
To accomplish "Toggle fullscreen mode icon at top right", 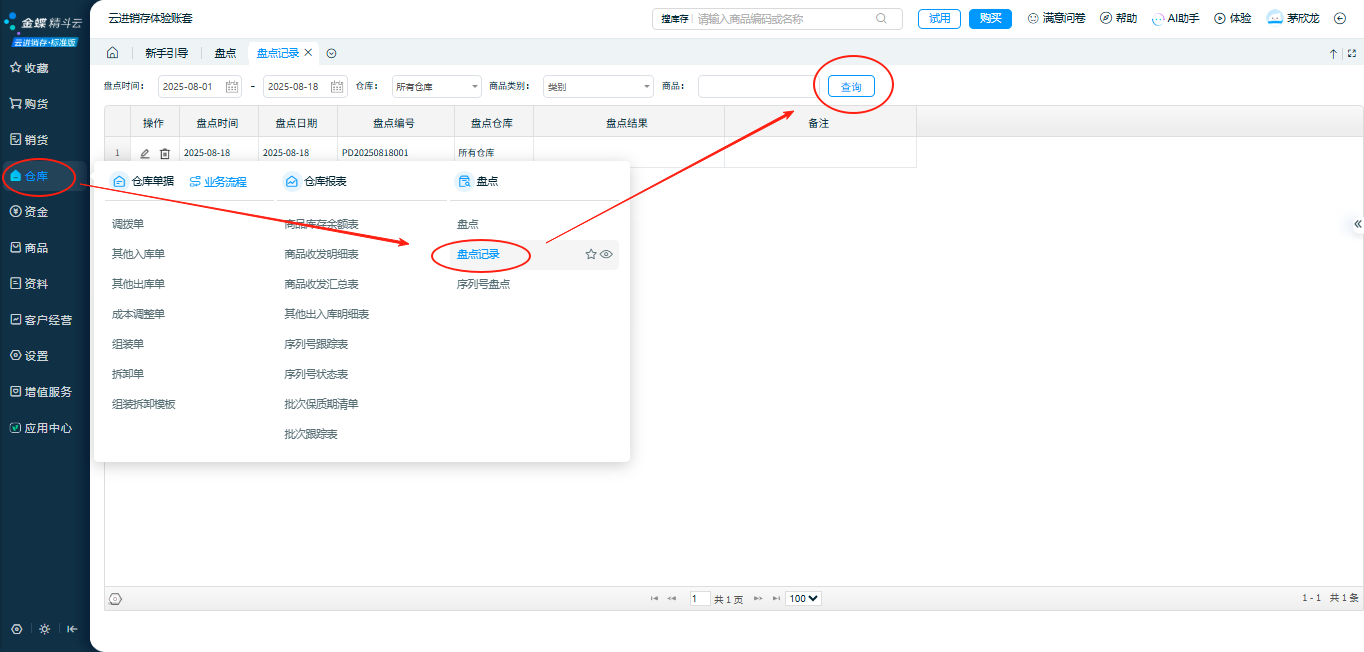I will pyautogui.click(x=1352, y=54).
